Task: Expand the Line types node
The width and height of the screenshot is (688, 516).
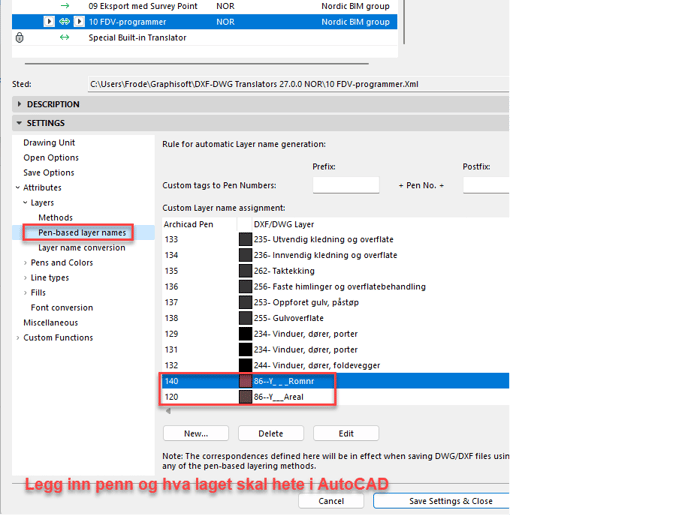Action: 25,277
